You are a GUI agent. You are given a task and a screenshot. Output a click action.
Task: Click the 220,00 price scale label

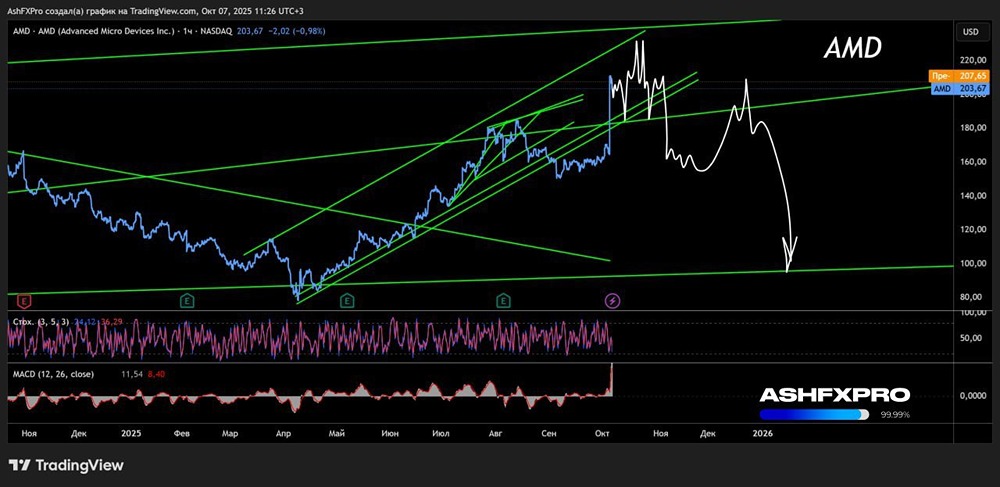click(x=973, y=61)
